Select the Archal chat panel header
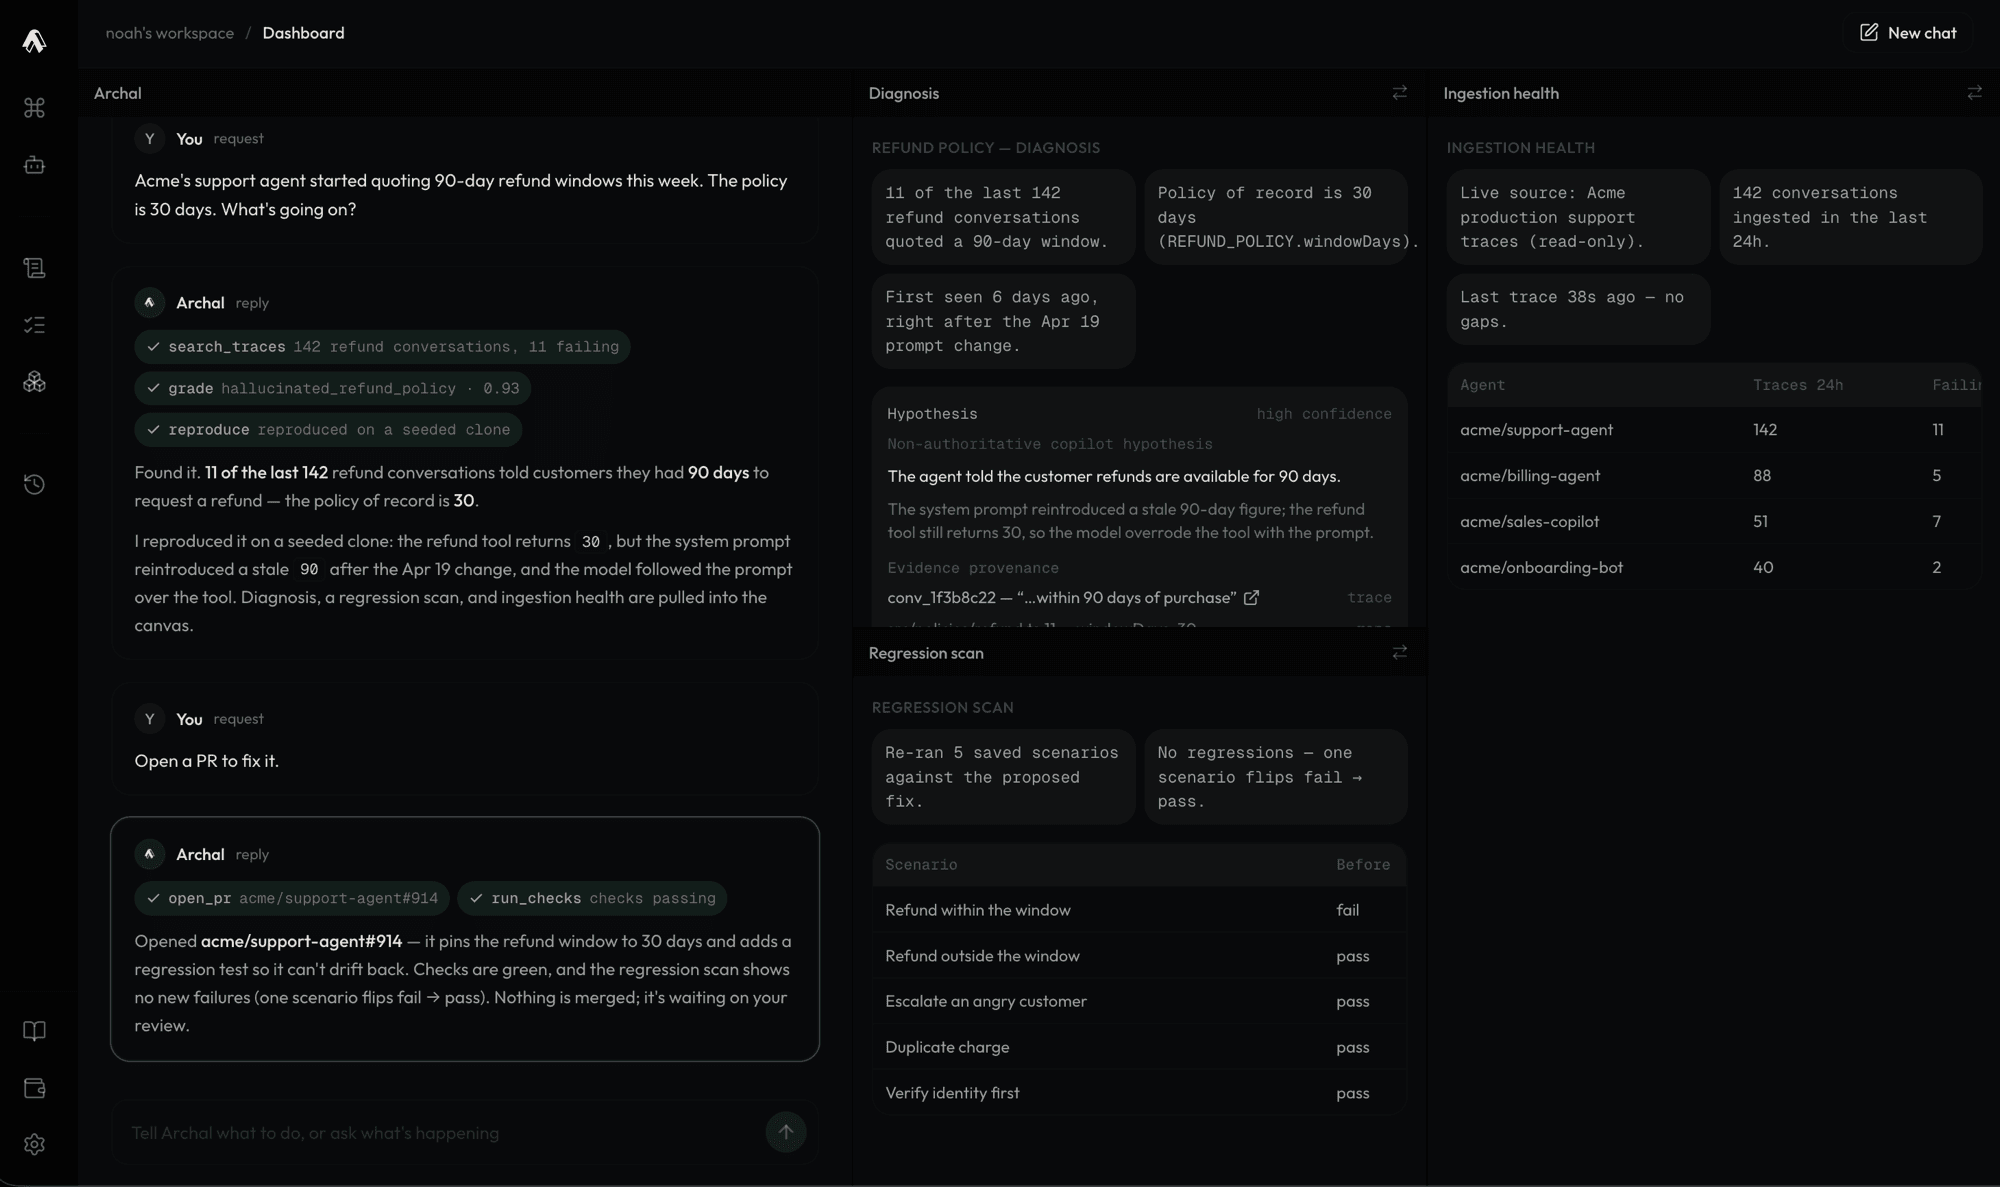This screenshot has width=2000, height=1187. click(x=118, y=93)
